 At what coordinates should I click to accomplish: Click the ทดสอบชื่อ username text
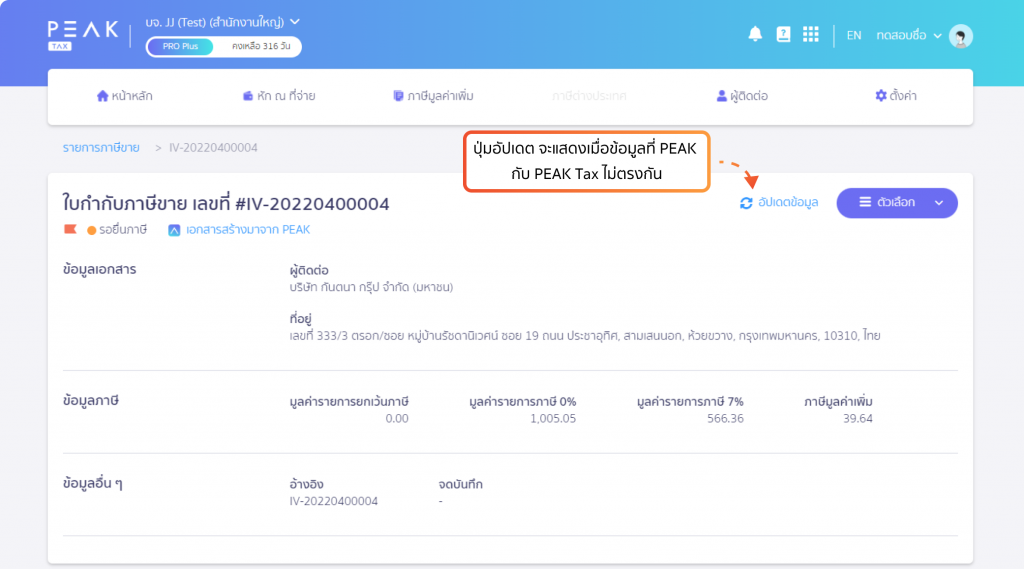901,36
